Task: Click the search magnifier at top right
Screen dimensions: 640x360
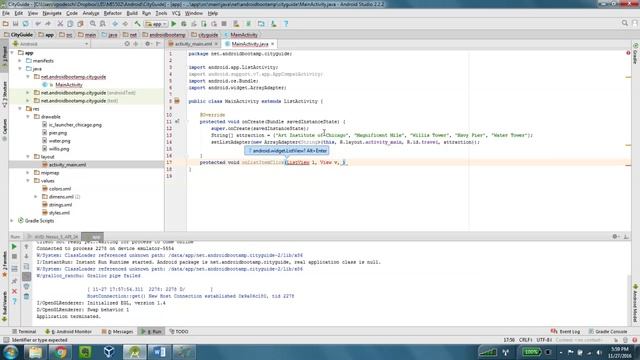Action: coord(624,24)
